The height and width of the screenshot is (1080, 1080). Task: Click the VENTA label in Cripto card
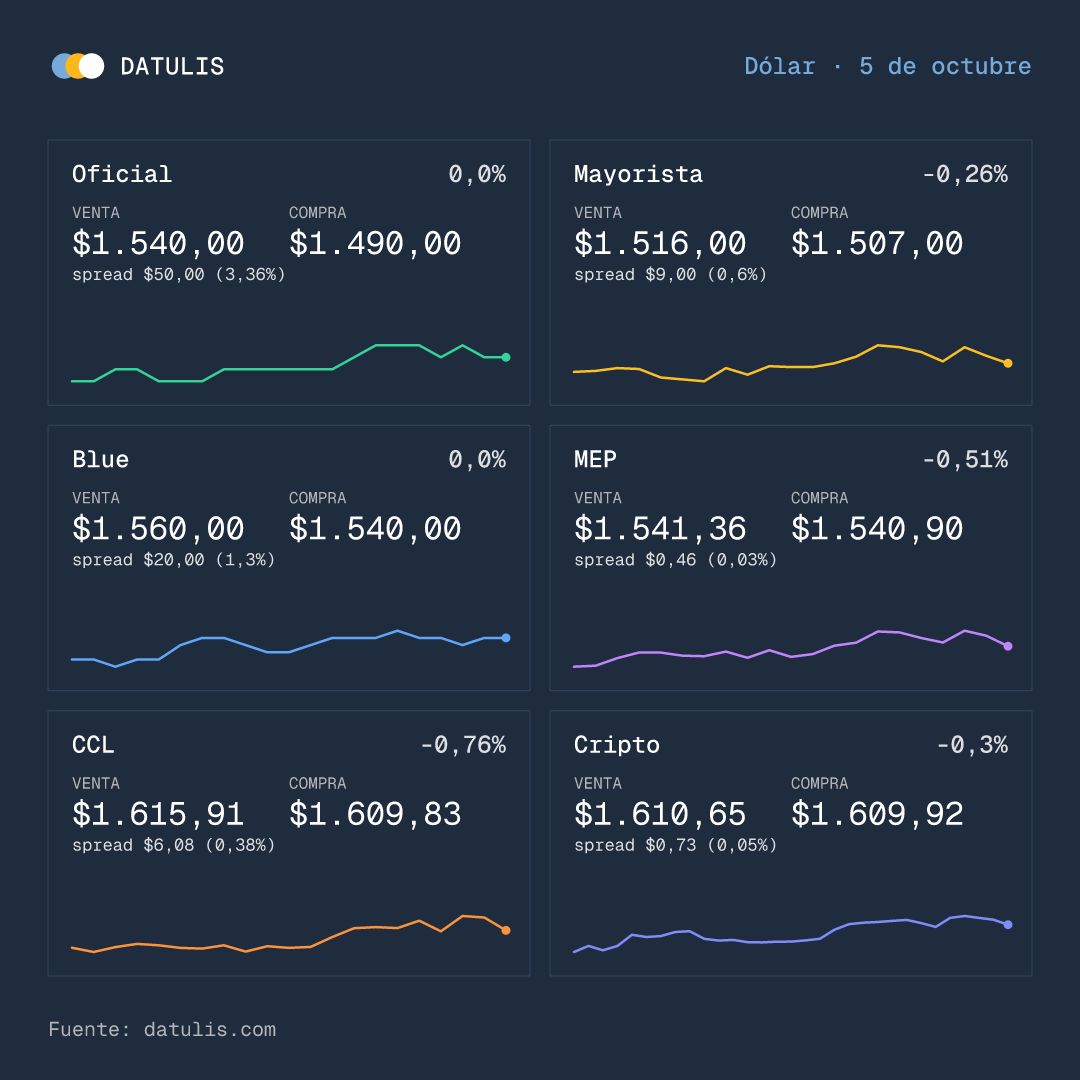coord(598,782)
